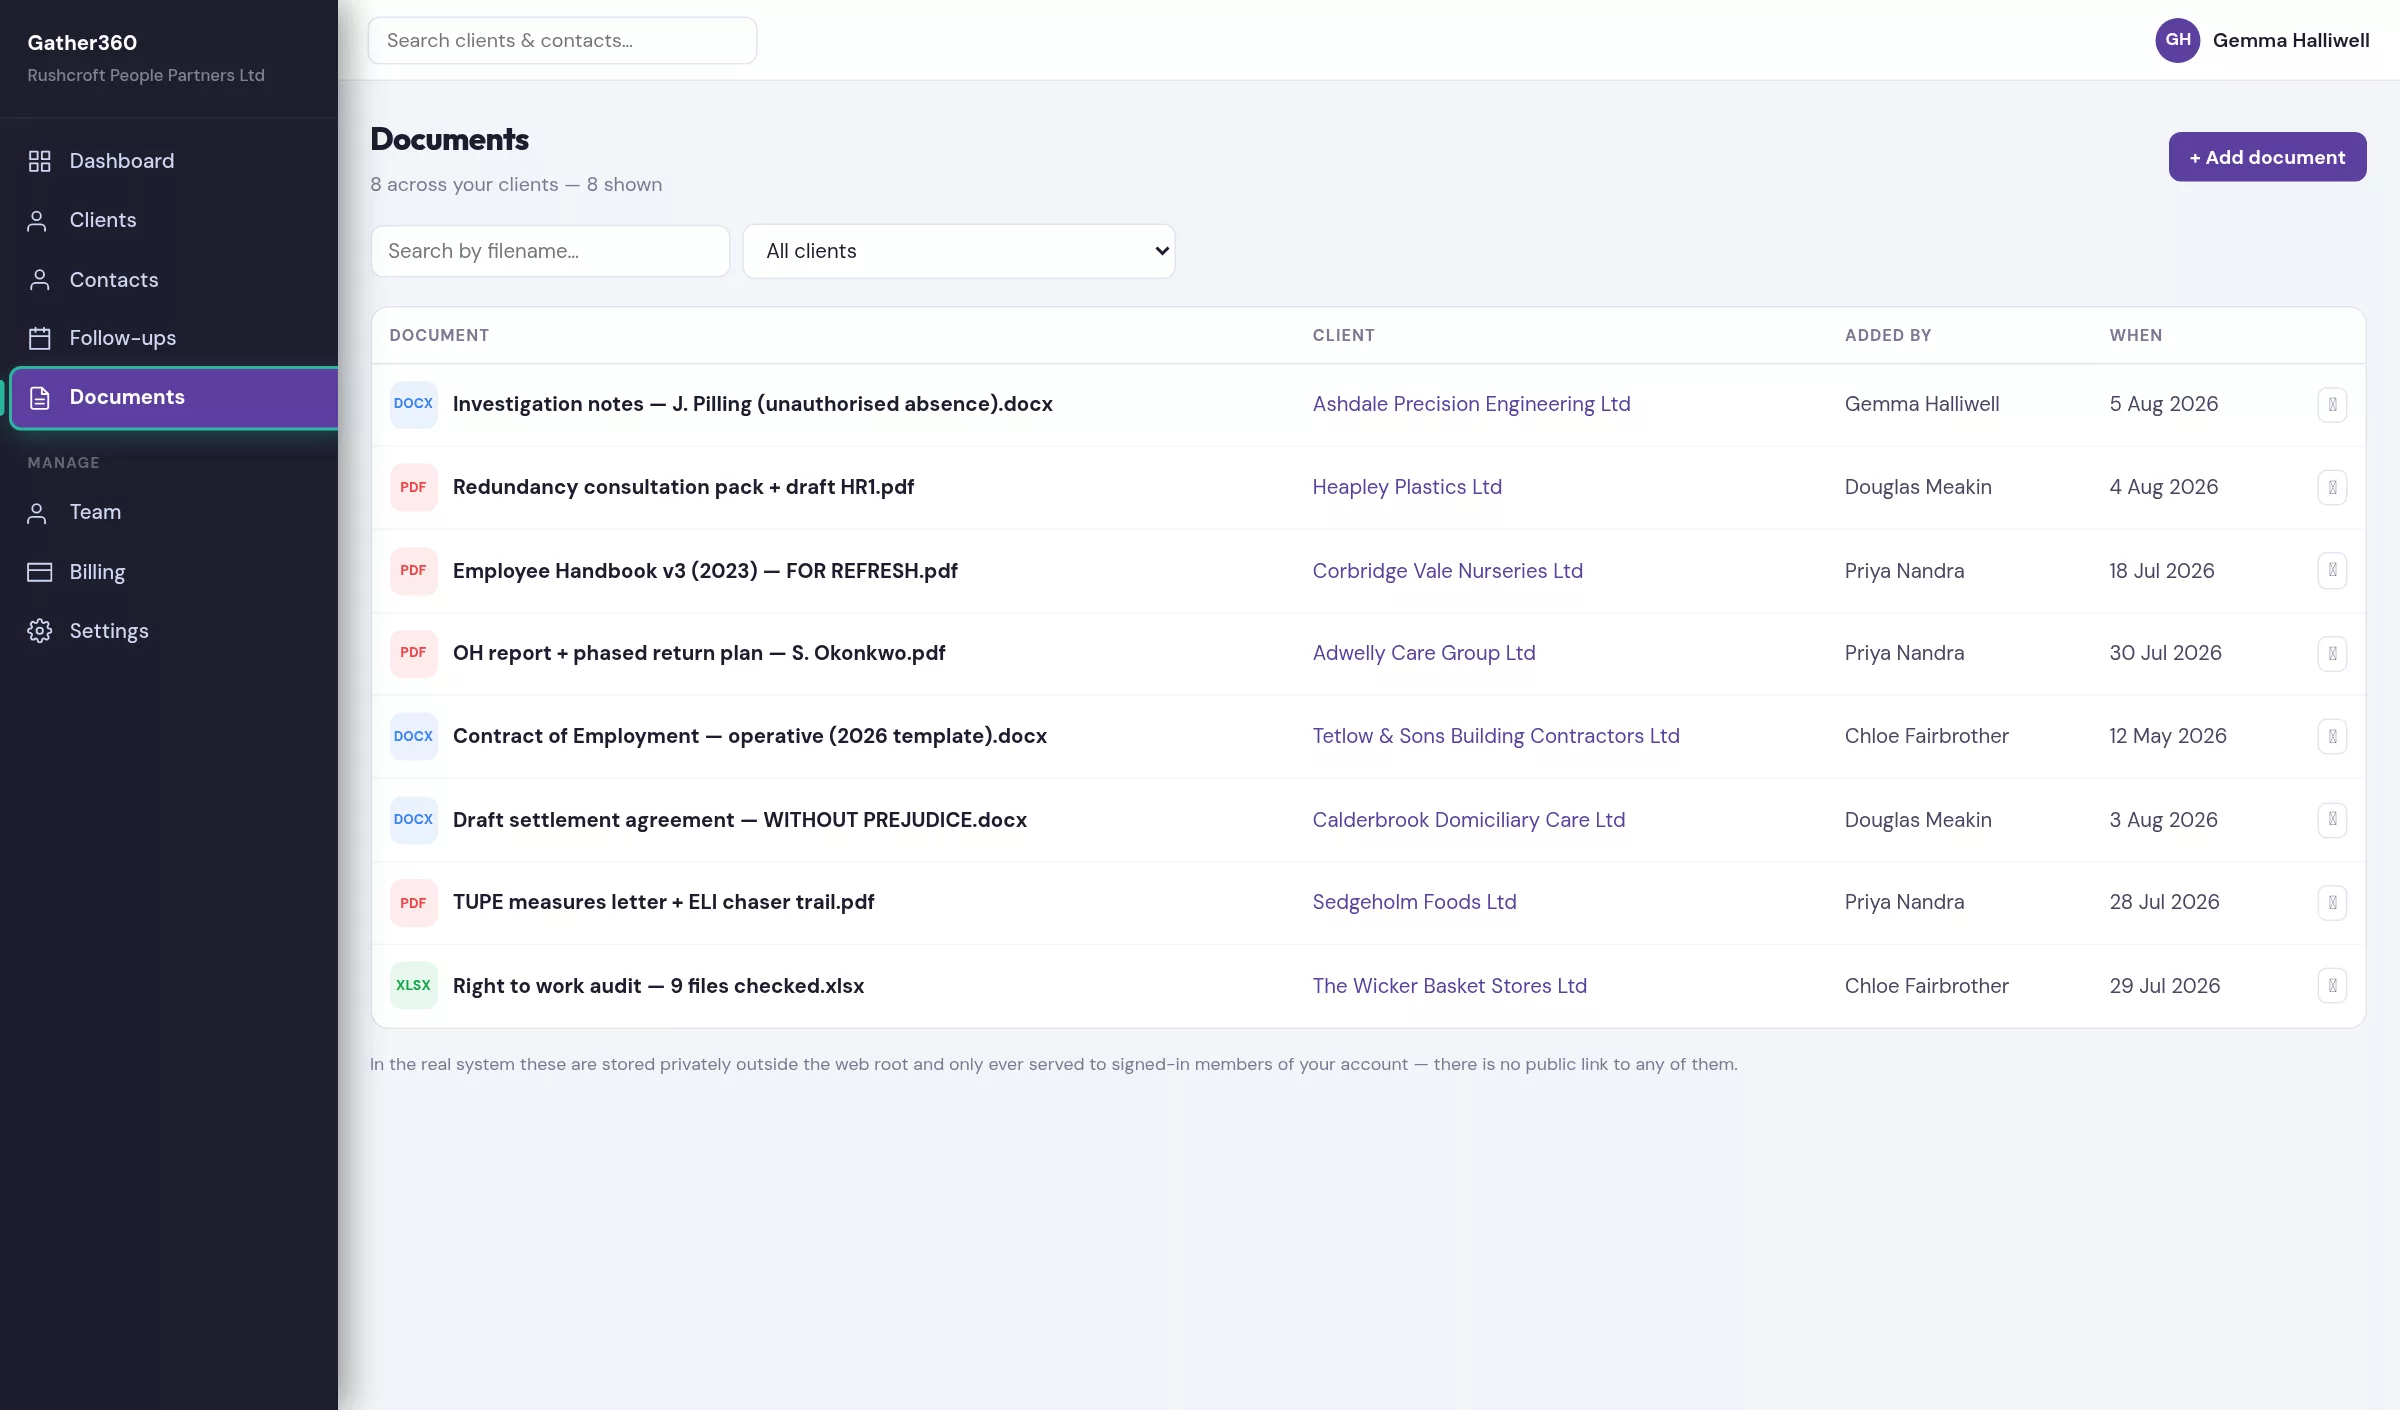Click the GH user avatar
The image size is (2400, 1410).
pyautogui.click(x=2177, y=40)
